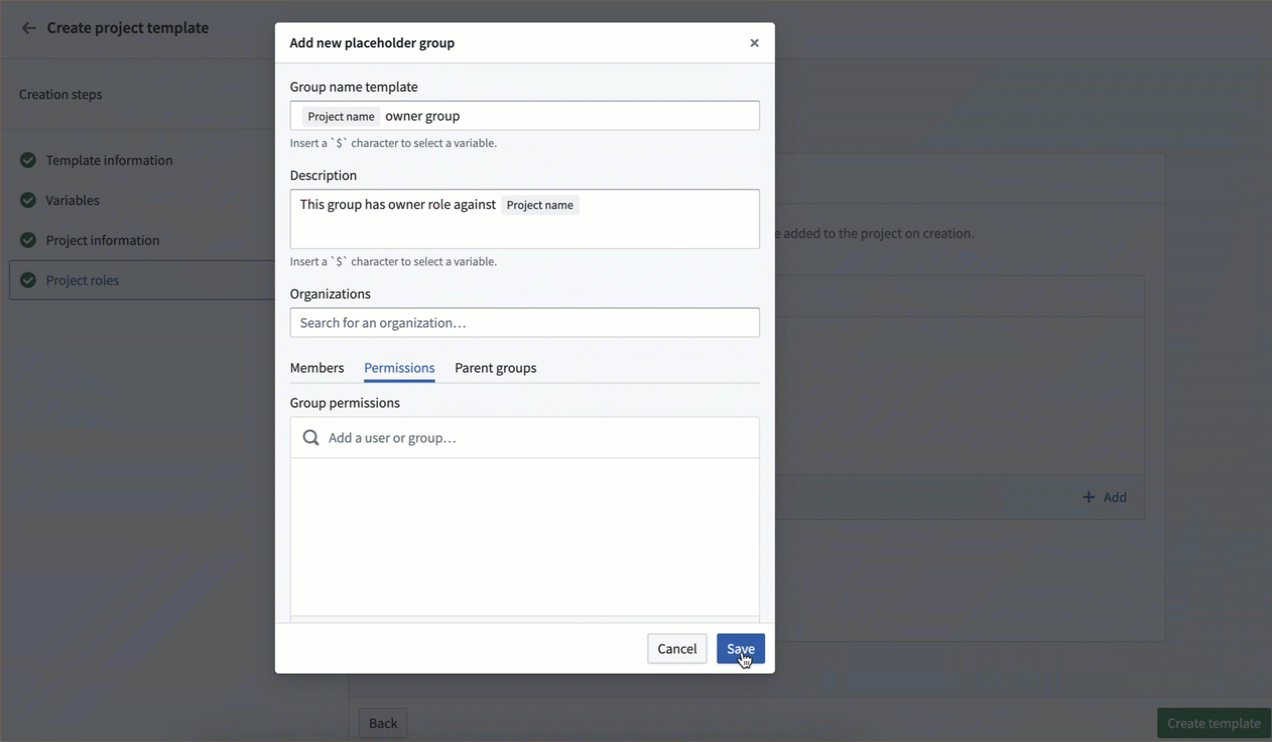Click the Organizations label
1272x742 pixels.
tap(330, 294)
